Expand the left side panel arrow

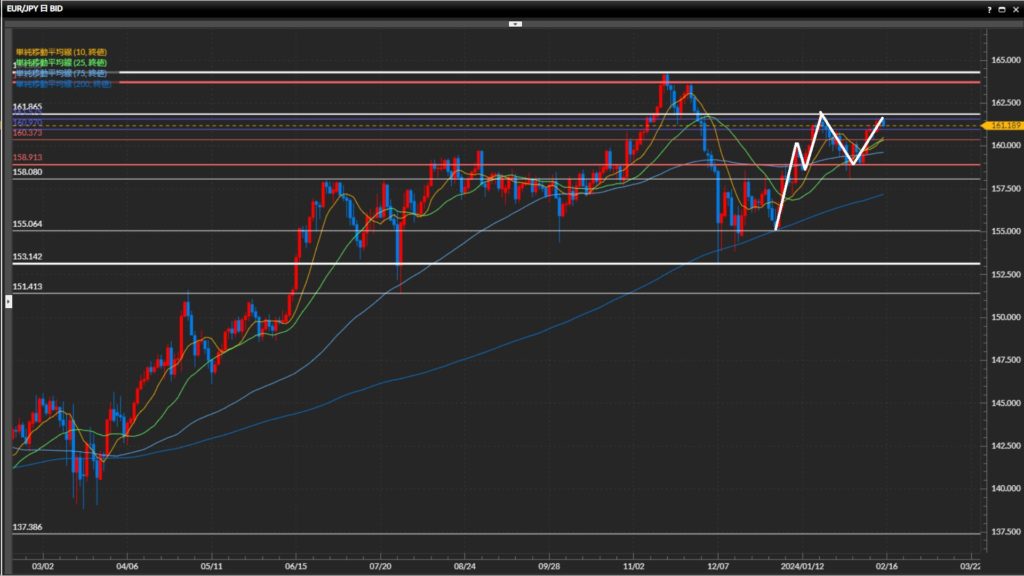click(8, 300)
